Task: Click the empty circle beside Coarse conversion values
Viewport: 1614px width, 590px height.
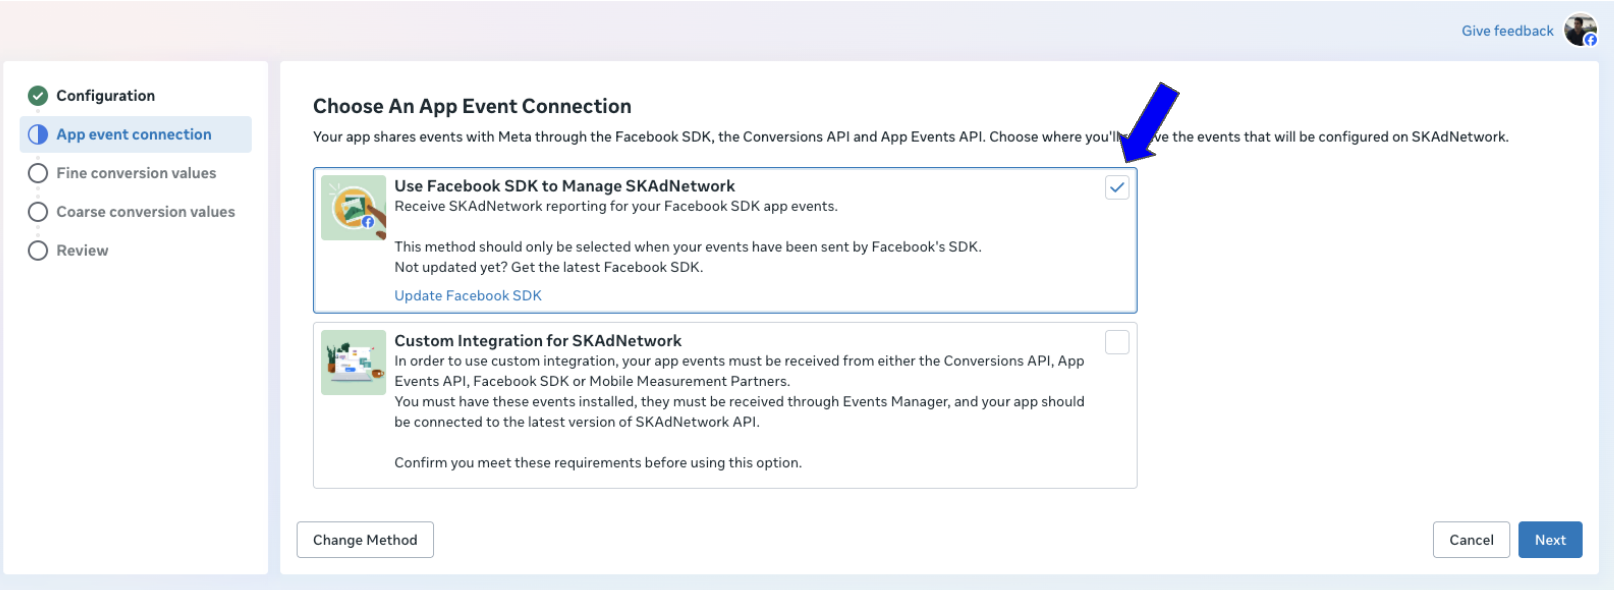Action: click(38, 212)
